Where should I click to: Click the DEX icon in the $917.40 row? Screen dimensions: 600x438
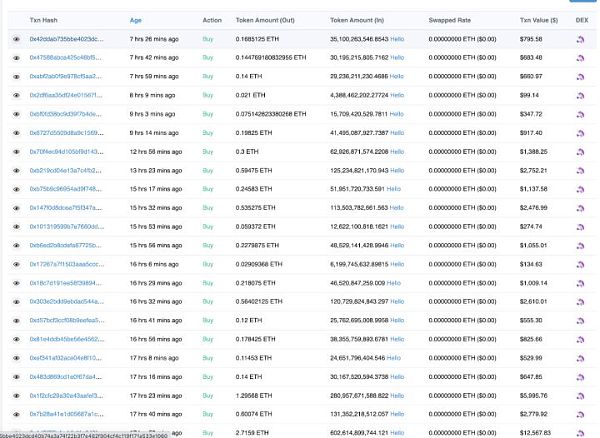(581, 132)
